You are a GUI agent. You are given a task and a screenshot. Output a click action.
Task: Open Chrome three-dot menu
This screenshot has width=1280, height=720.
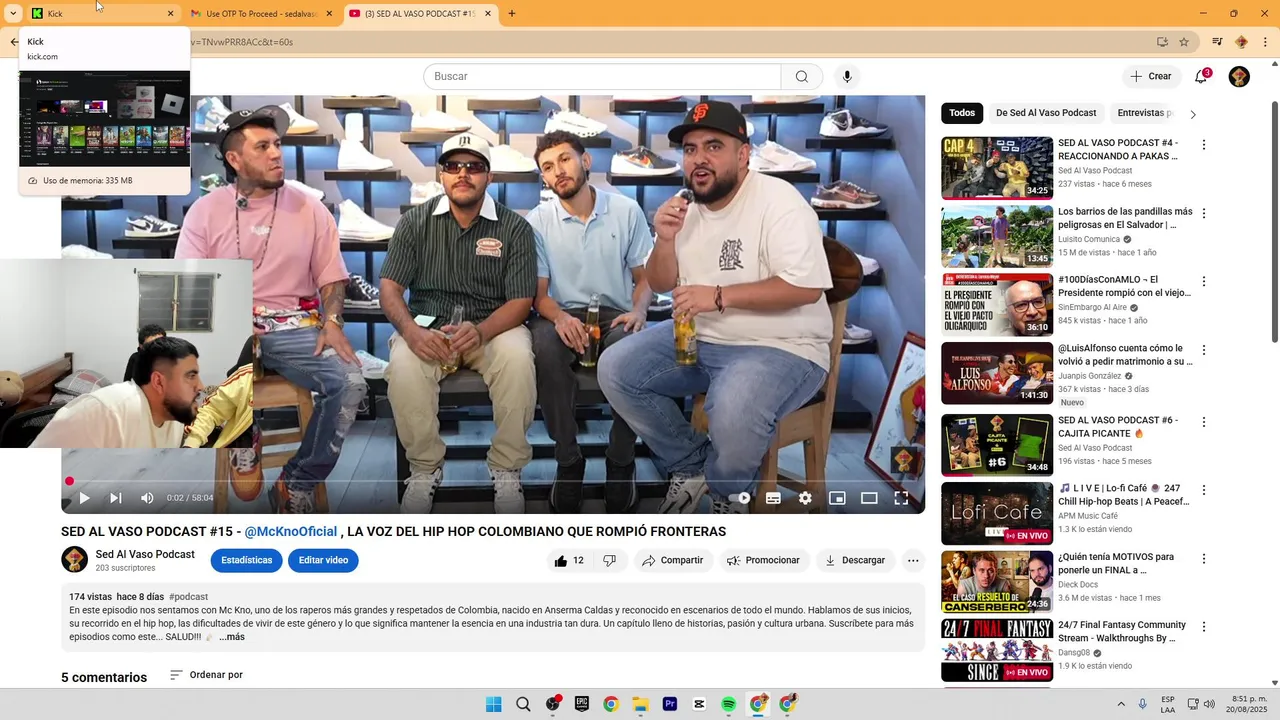pyautogui.click(x=1266, y=42)
